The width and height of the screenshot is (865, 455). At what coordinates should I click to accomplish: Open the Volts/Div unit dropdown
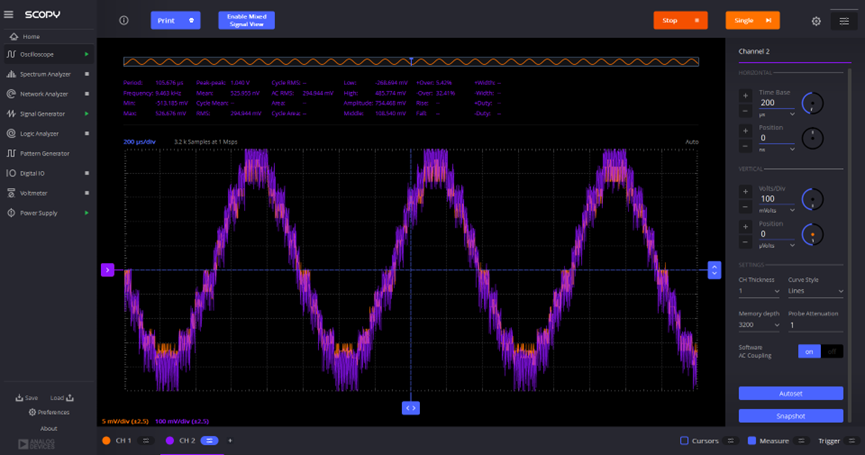click(x=776, y=211)
